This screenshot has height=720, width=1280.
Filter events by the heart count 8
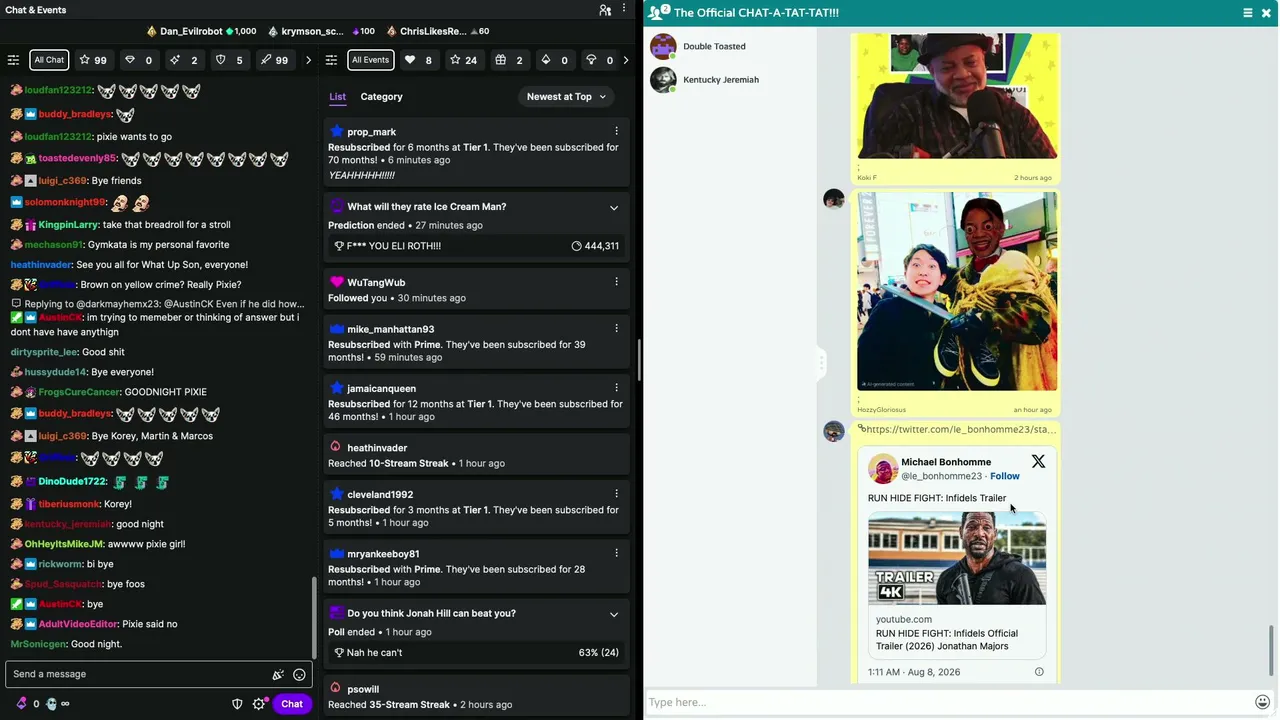pyautogui.click(x=418, y=60)
